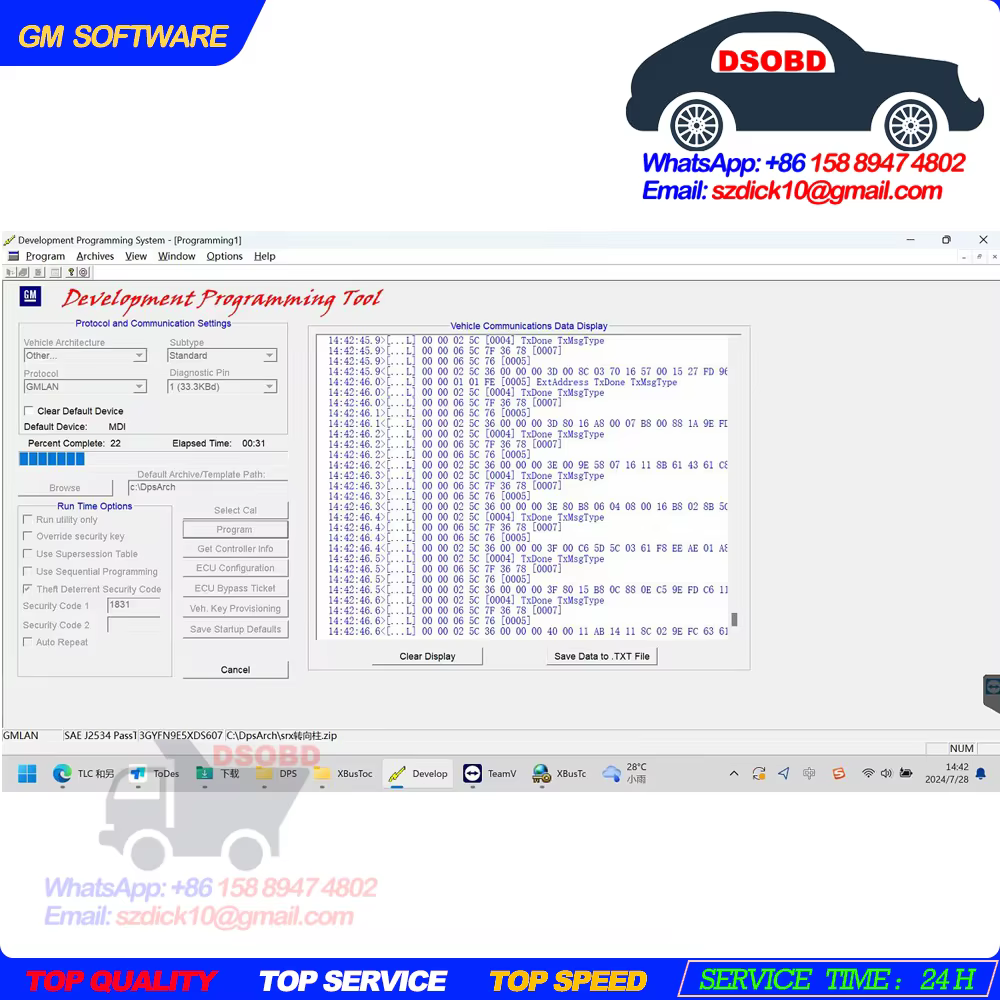Click the third toolbar icon under the View menu
This screenshot has height=1000, width=1000.
click(x=39, y=272)
